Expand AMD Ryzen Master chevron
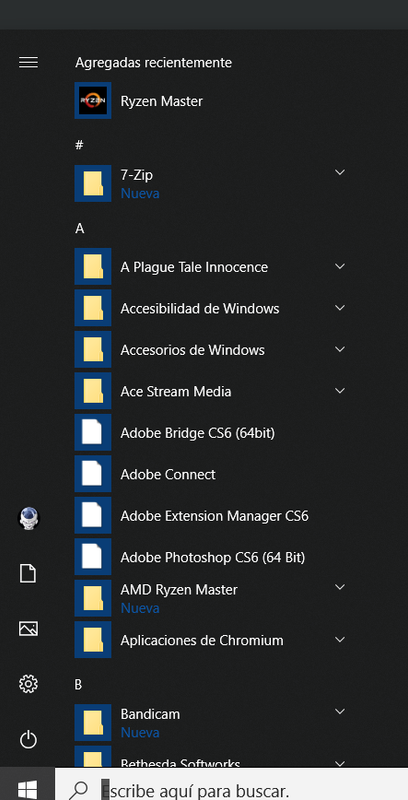 tap(340, 587)
